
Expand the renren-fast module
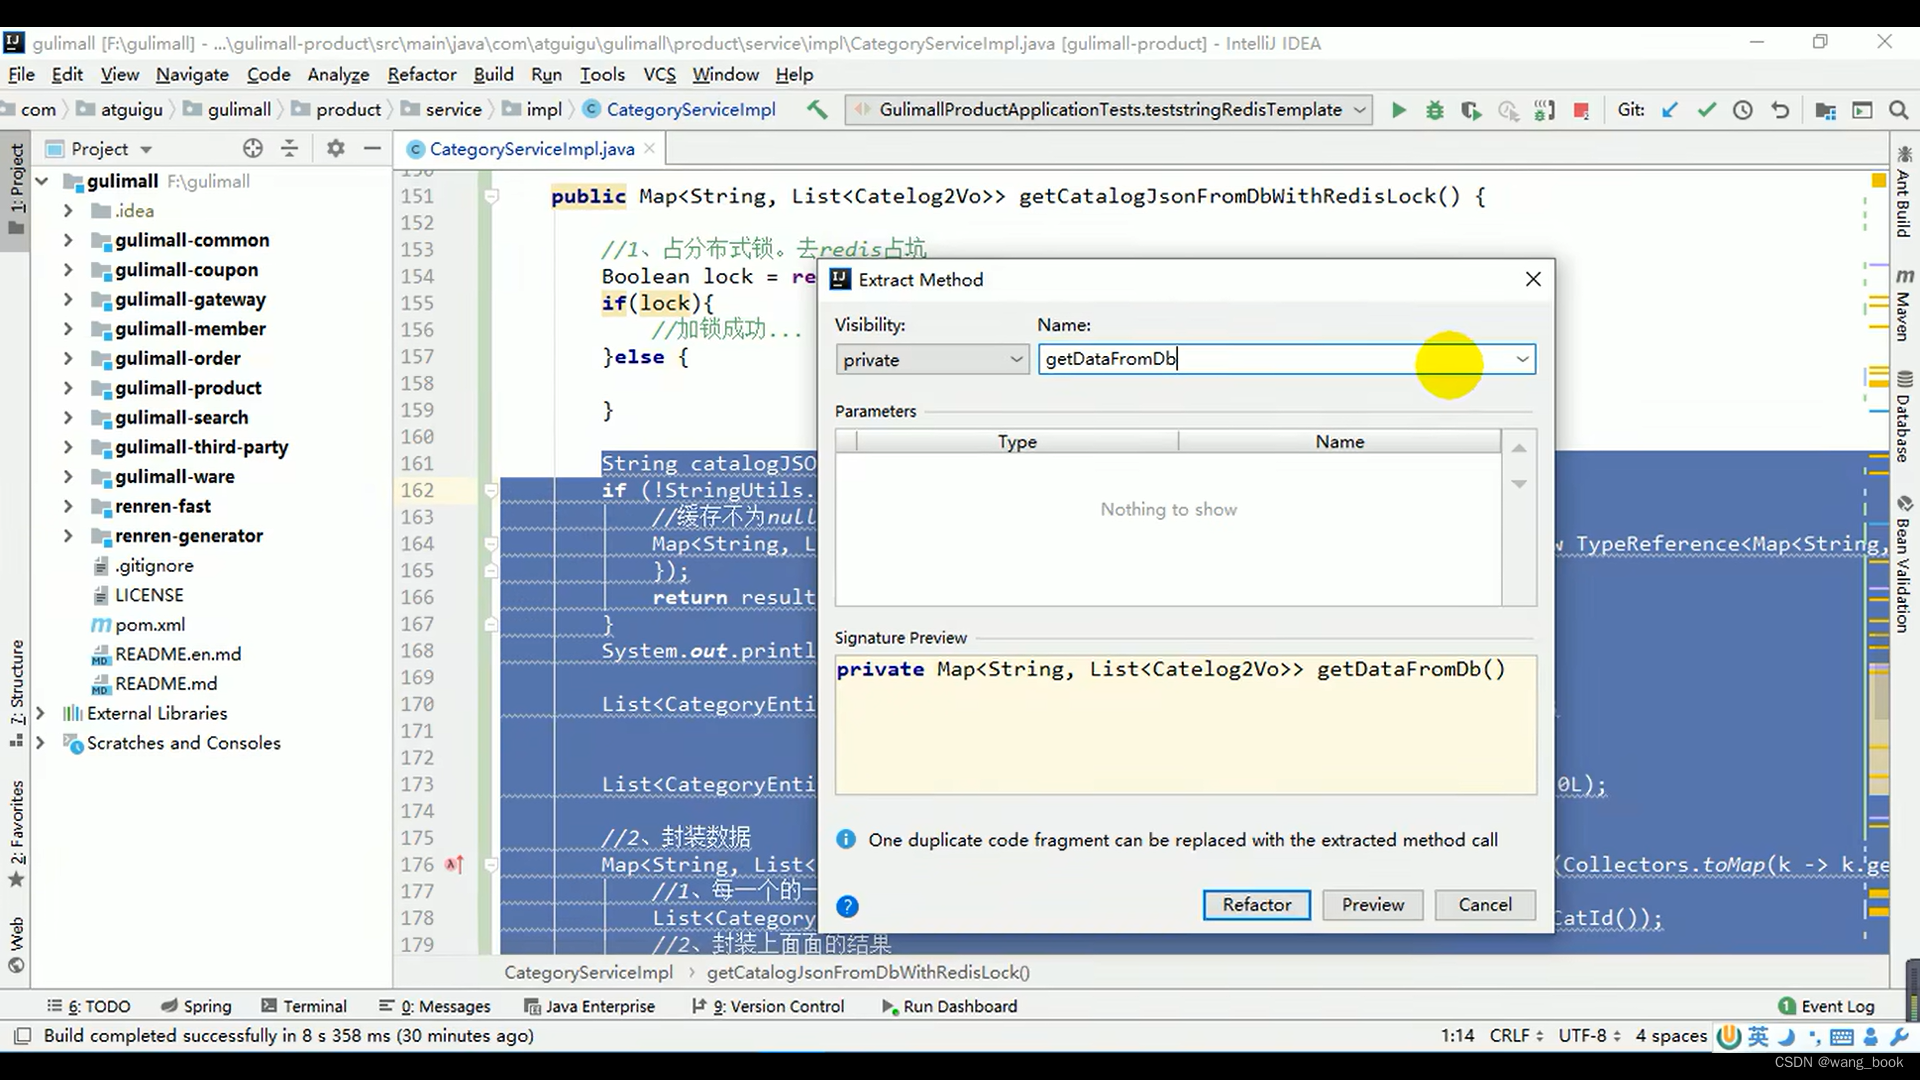68,506
